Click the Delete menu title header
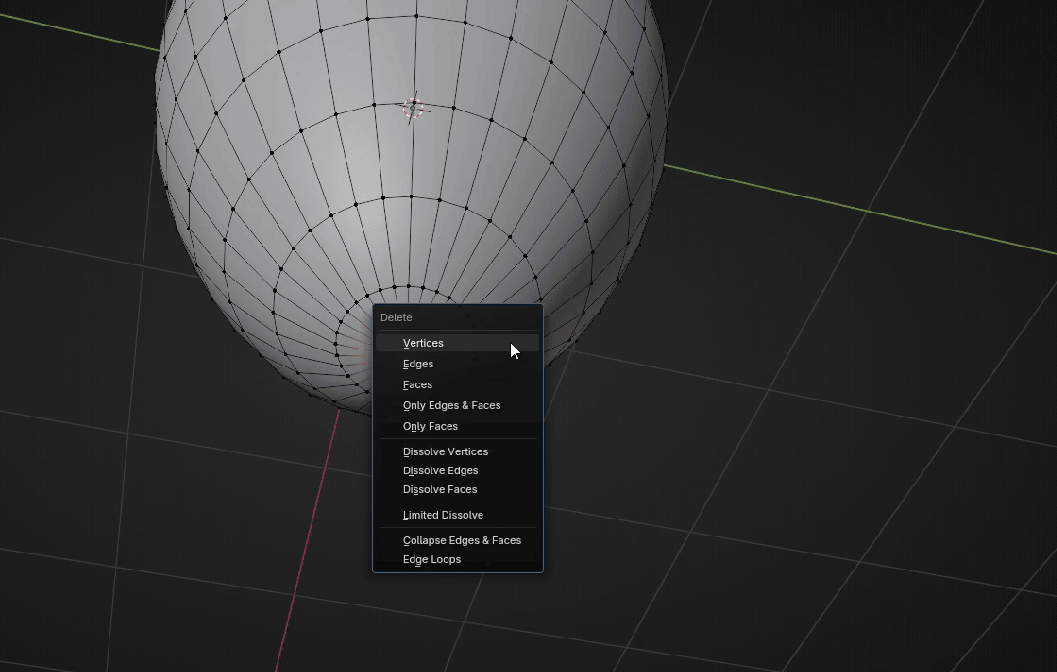Viewport: 1057px width, 672px height. point(396,318)
